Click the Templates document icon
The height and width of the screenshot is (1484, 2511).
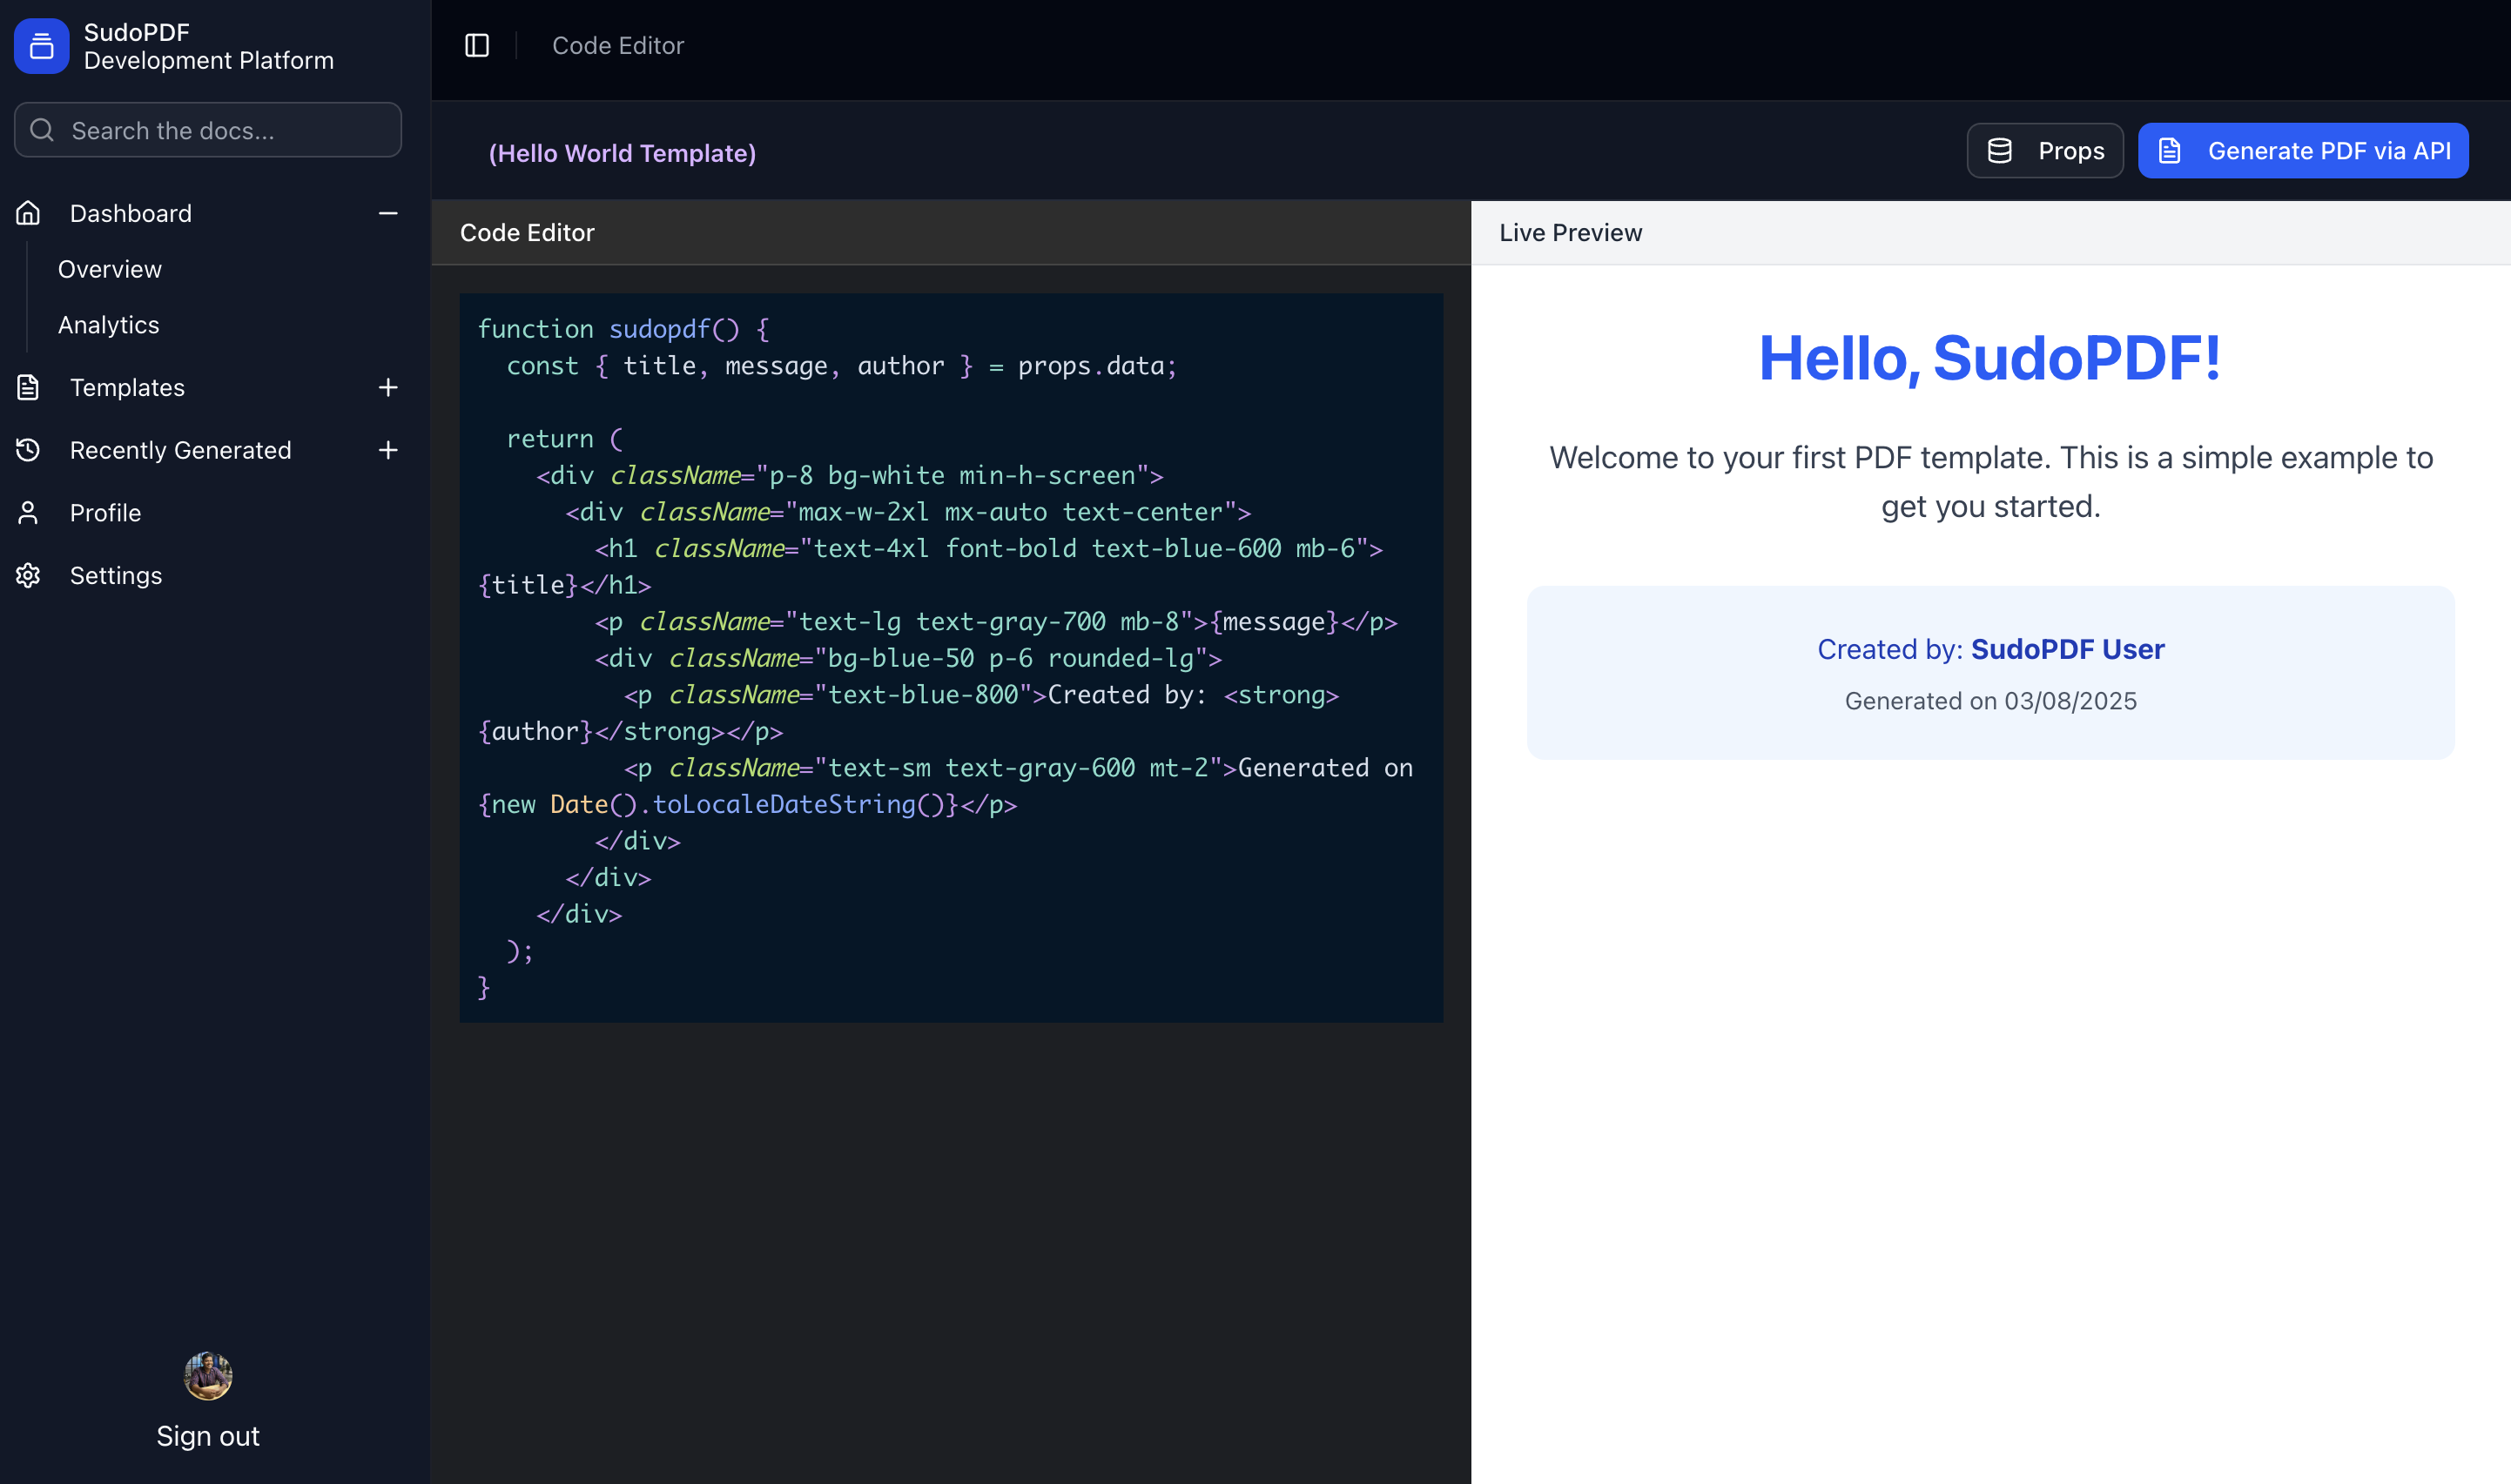tap(28, 387)
